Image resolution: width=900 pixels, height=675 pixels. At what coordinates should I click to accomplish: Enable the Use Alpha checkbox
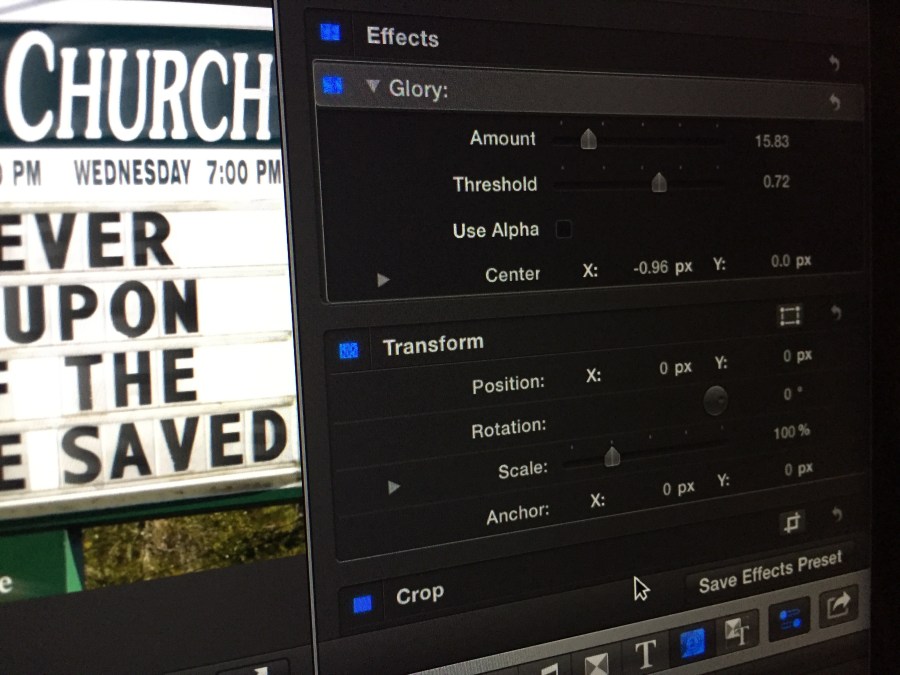564,230
